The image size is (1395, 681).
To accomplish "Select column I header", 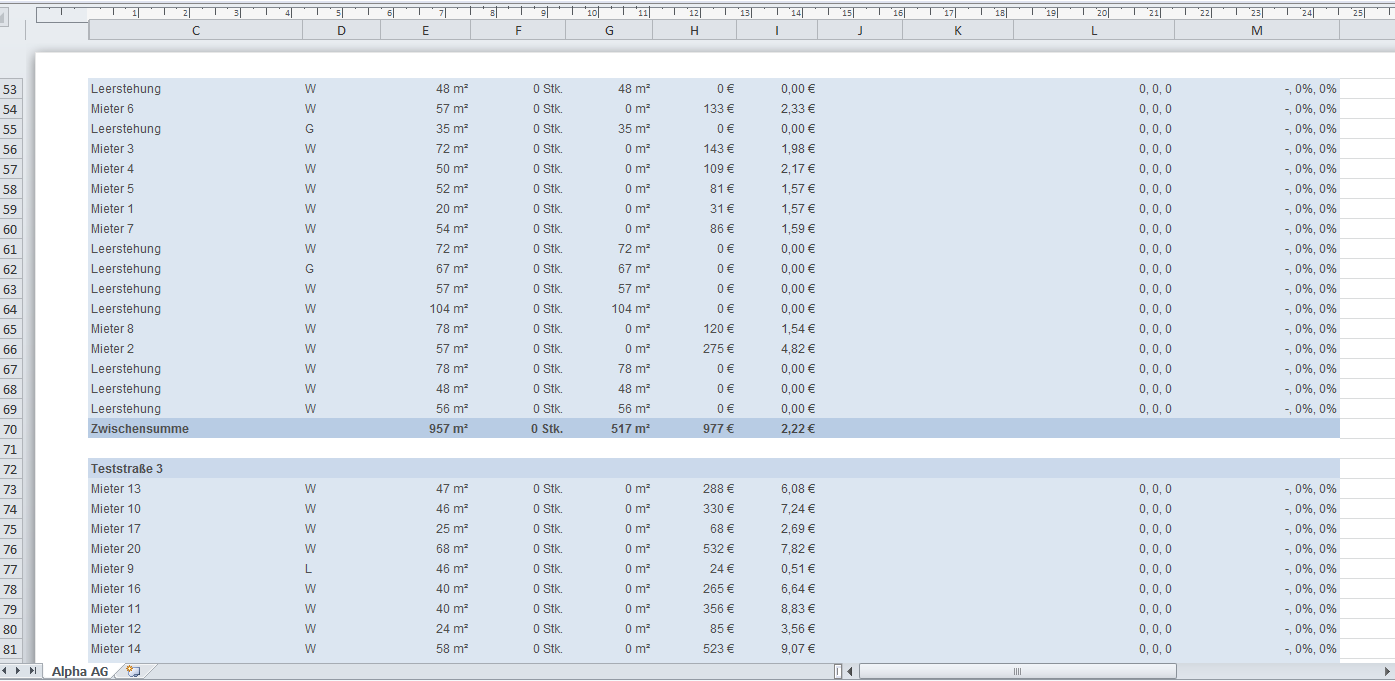I will click(x=777, y=31).
